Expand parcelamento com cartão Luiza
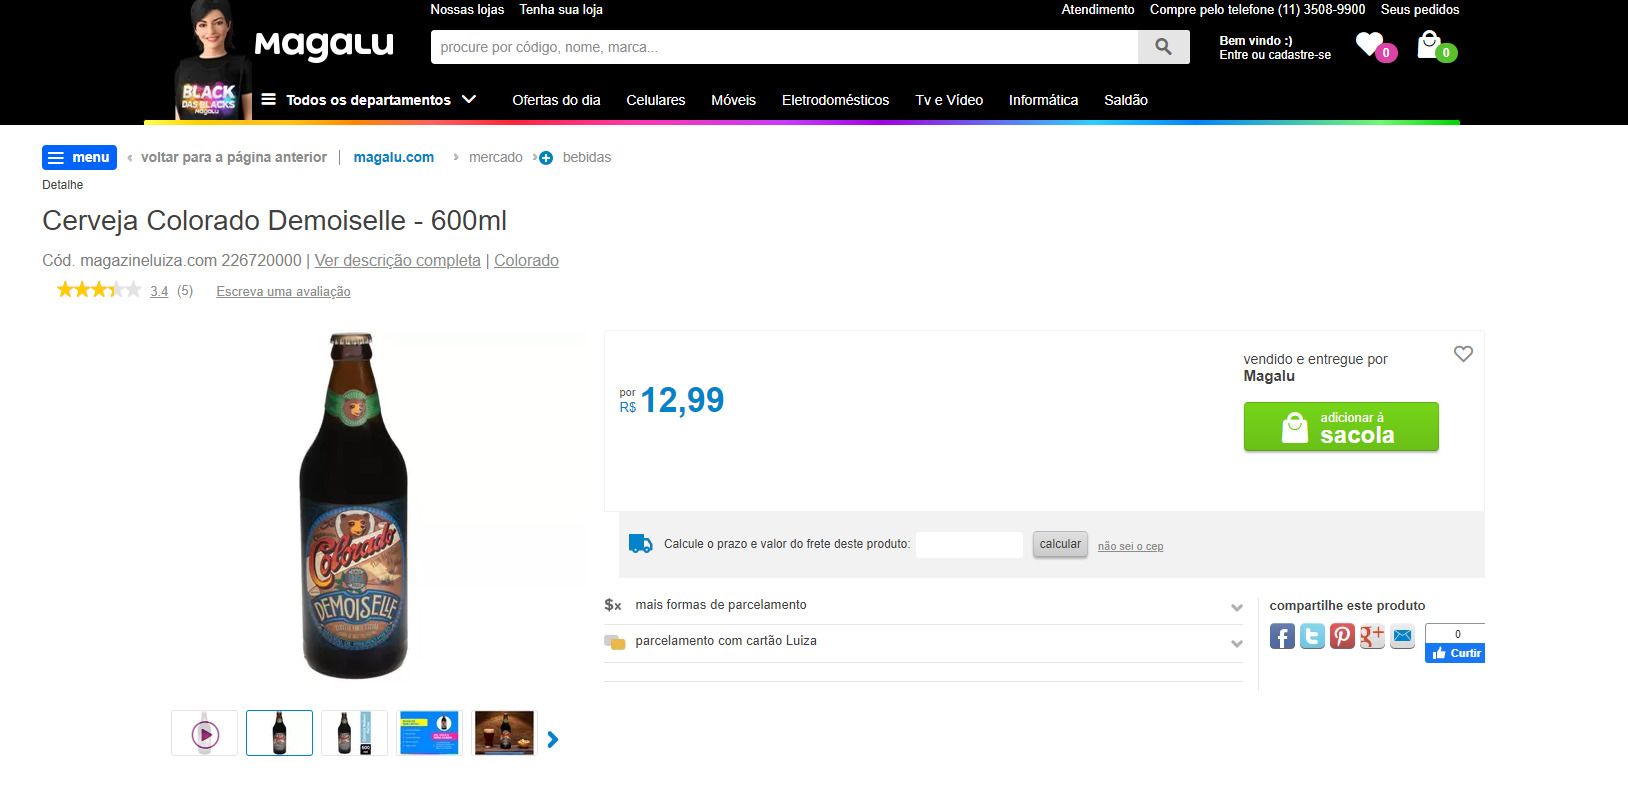Image resolution: width=1628 pixels, height=803 pixels. (x=923, y=641)
